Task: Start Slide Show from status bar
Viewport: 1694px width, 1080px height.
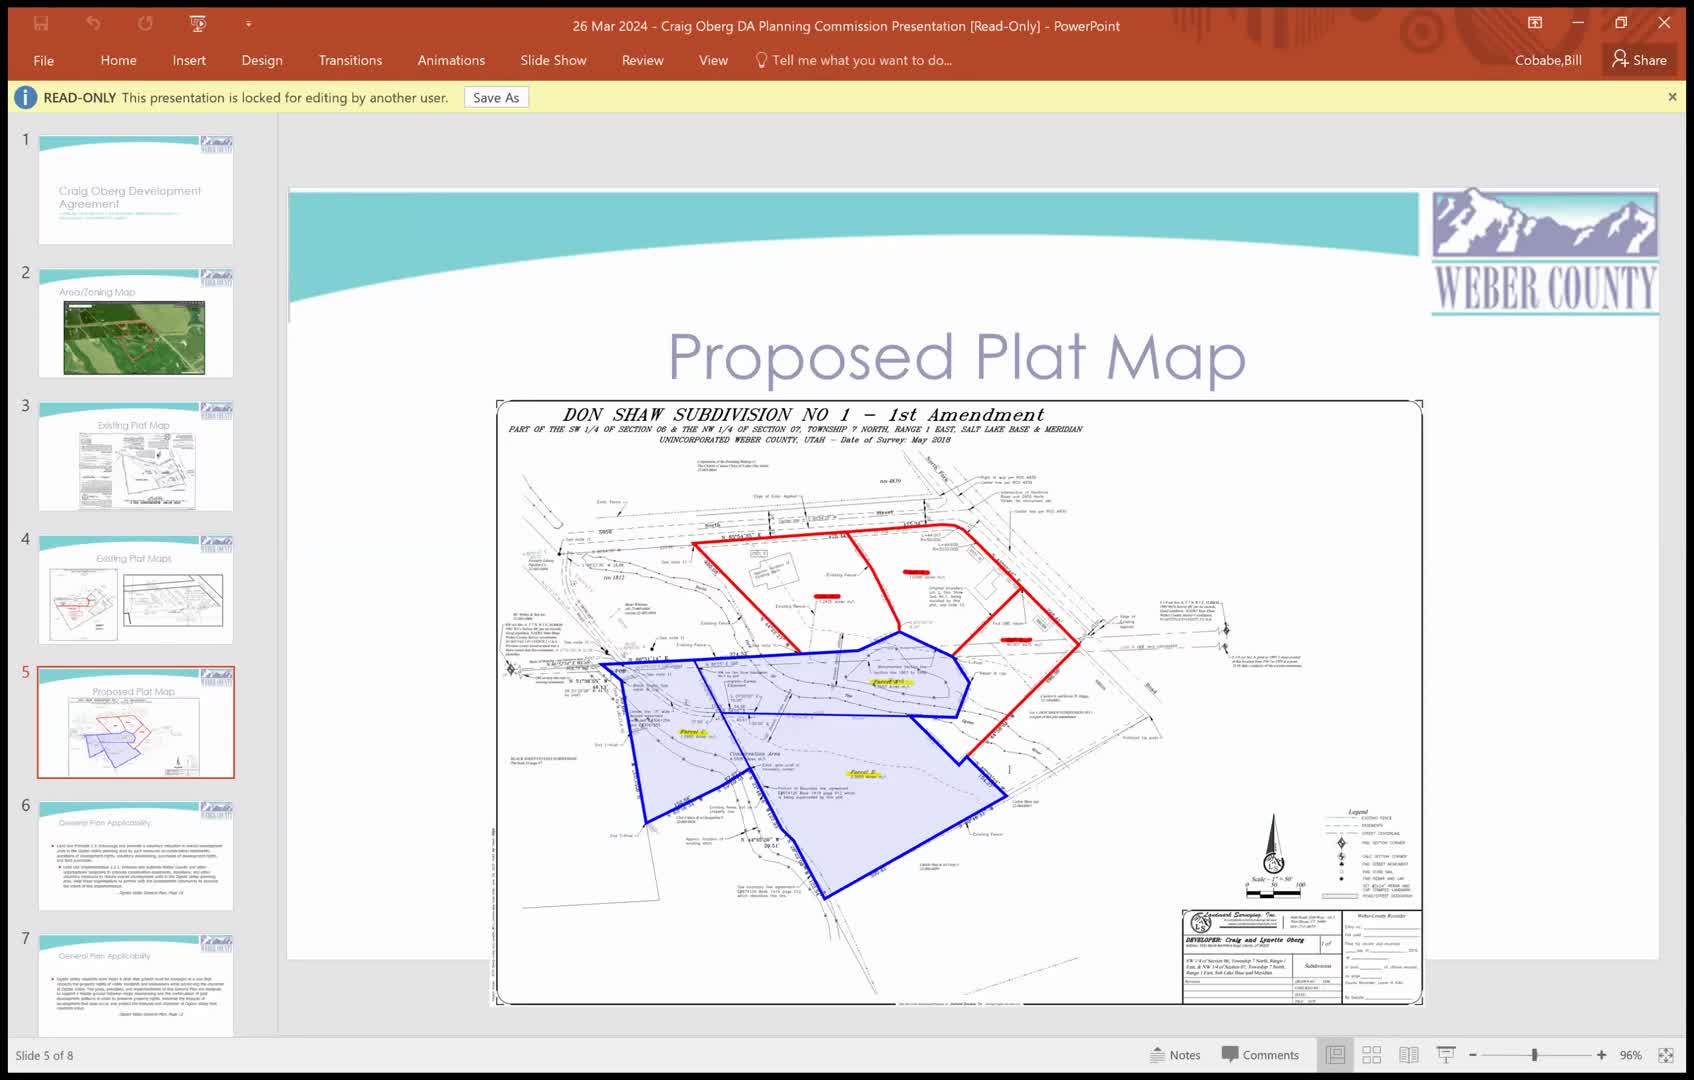Action: pyautogui.click(x=1446, y=1055)
